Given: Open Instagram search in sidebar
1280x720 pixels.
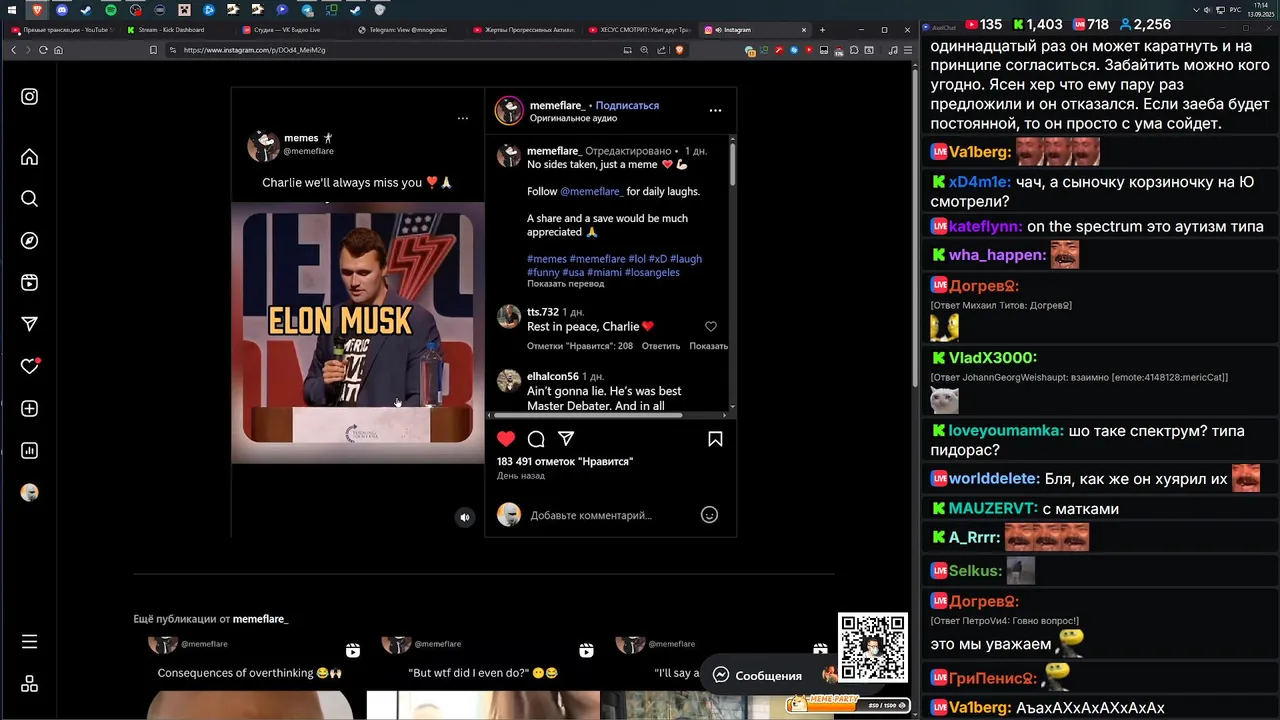Looking at the screenshot, I should point(30,199).
